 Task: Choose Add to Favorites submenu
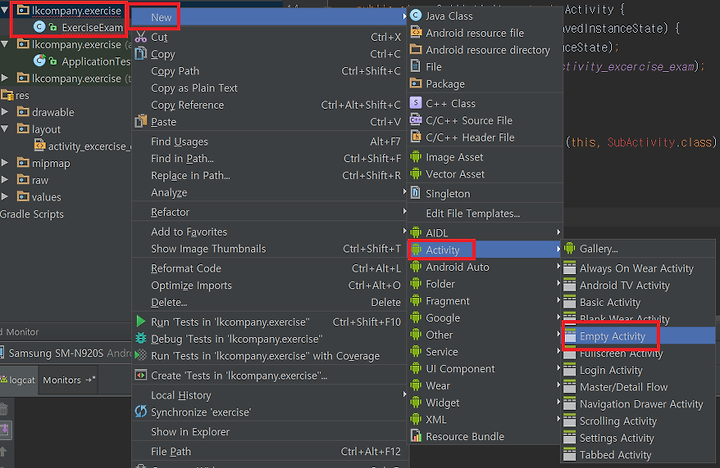(270, 231)
